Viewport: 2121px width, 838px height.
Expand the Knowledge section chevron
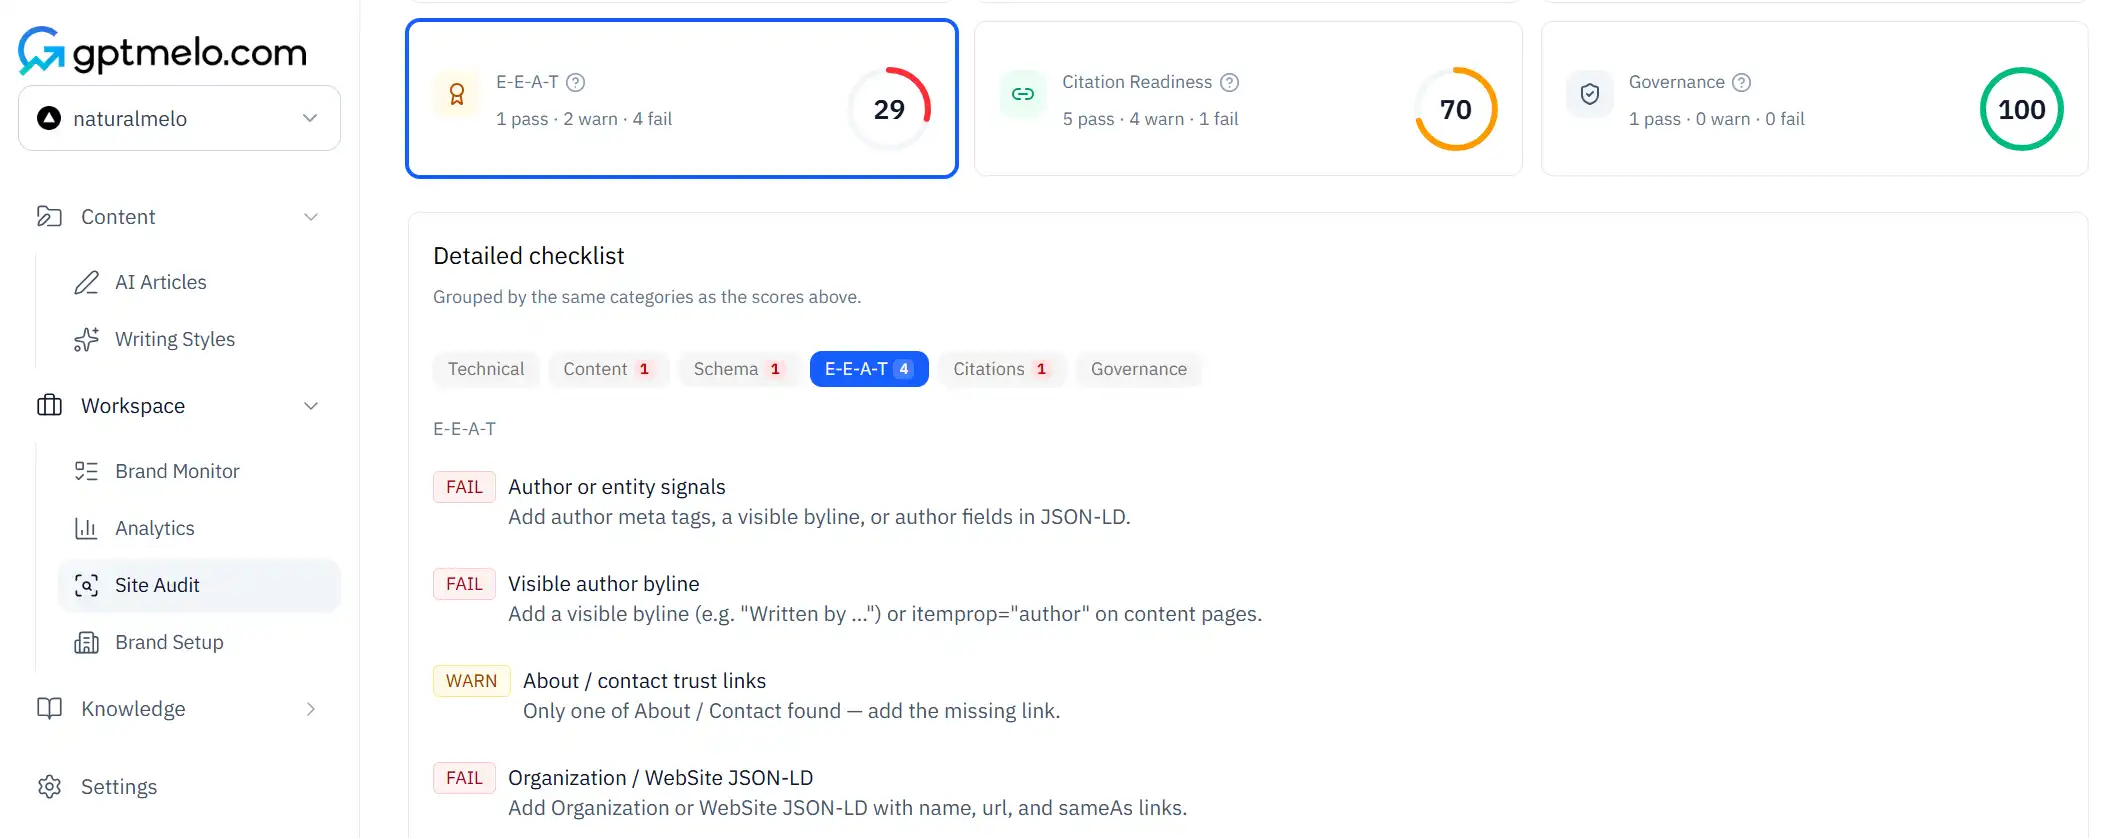[311, 709]
